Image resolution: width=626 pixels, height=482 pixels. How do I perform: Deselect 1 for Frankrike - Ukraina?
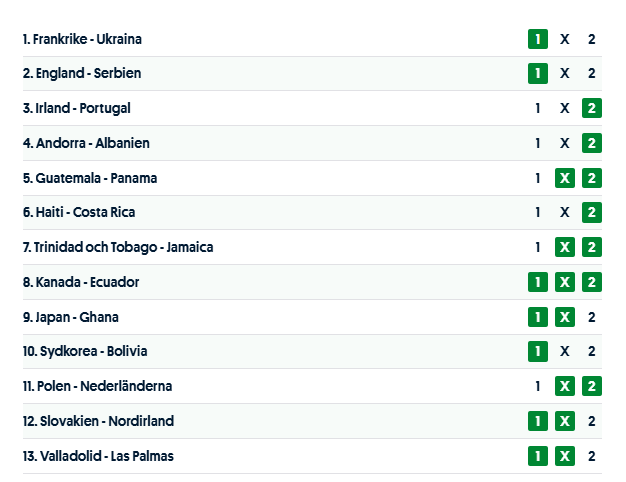(538, 39)
